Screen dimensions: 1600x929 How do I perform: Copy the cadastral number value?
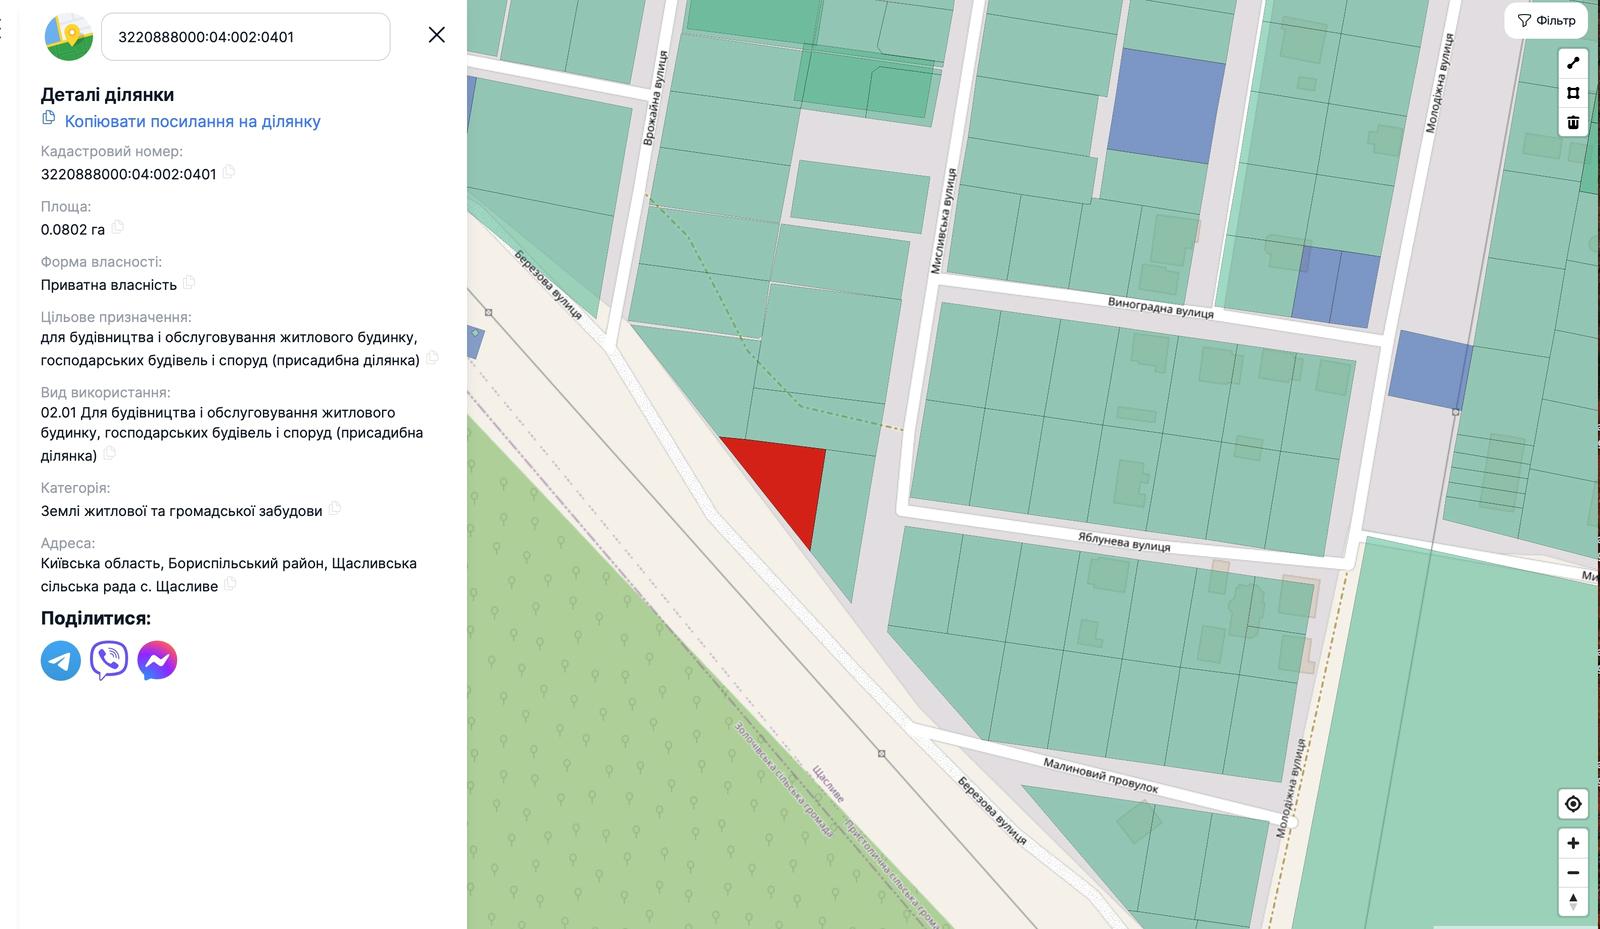(229, 172)
